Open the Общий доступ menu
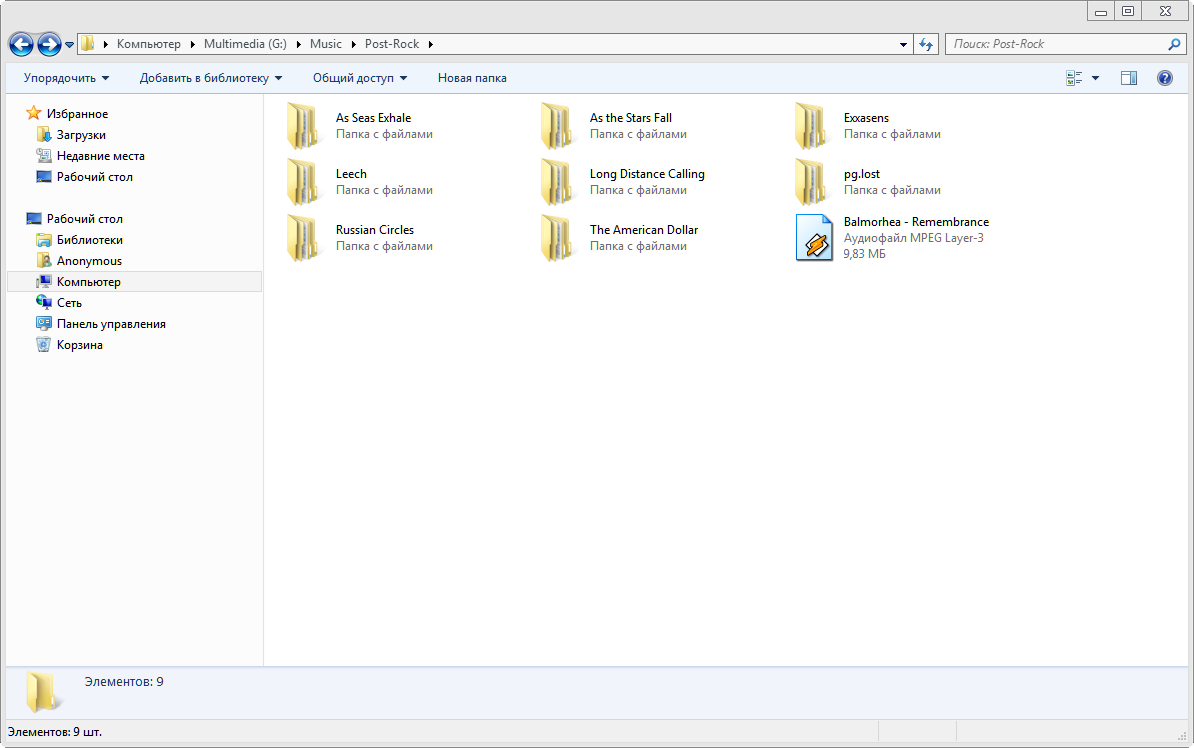This screenshot has width=1194, height=748. click(360, 78)
